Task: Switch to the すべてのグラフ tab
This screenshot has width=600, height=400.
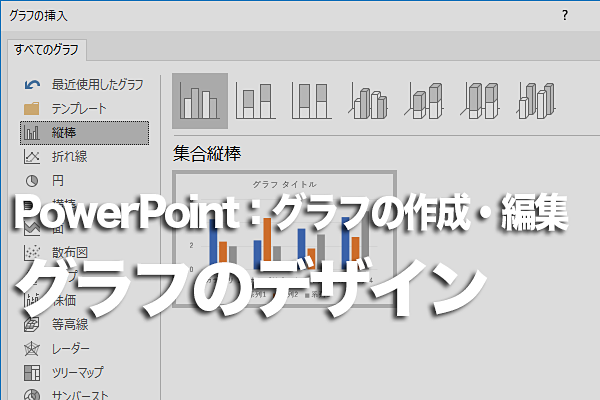Action: (x=47, y=50)
